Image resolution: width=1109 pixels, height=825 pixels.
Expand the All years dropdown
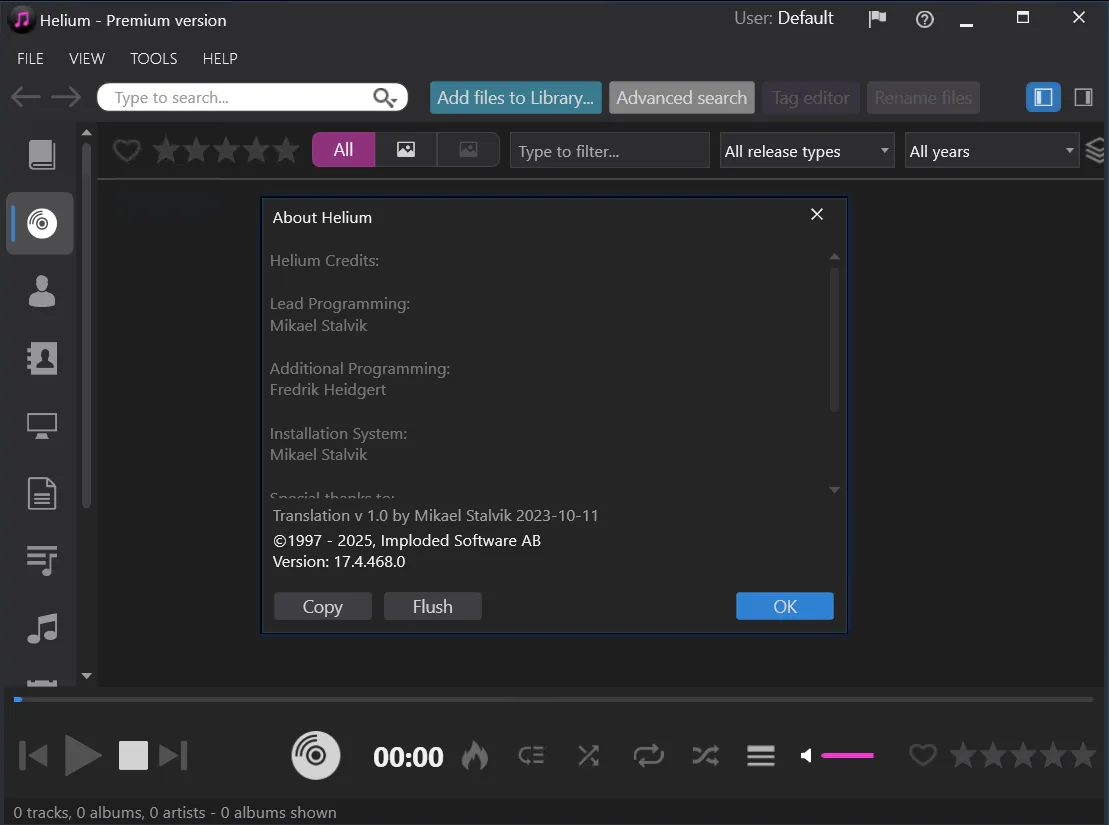pyautogui.click(x=992, y=151)
